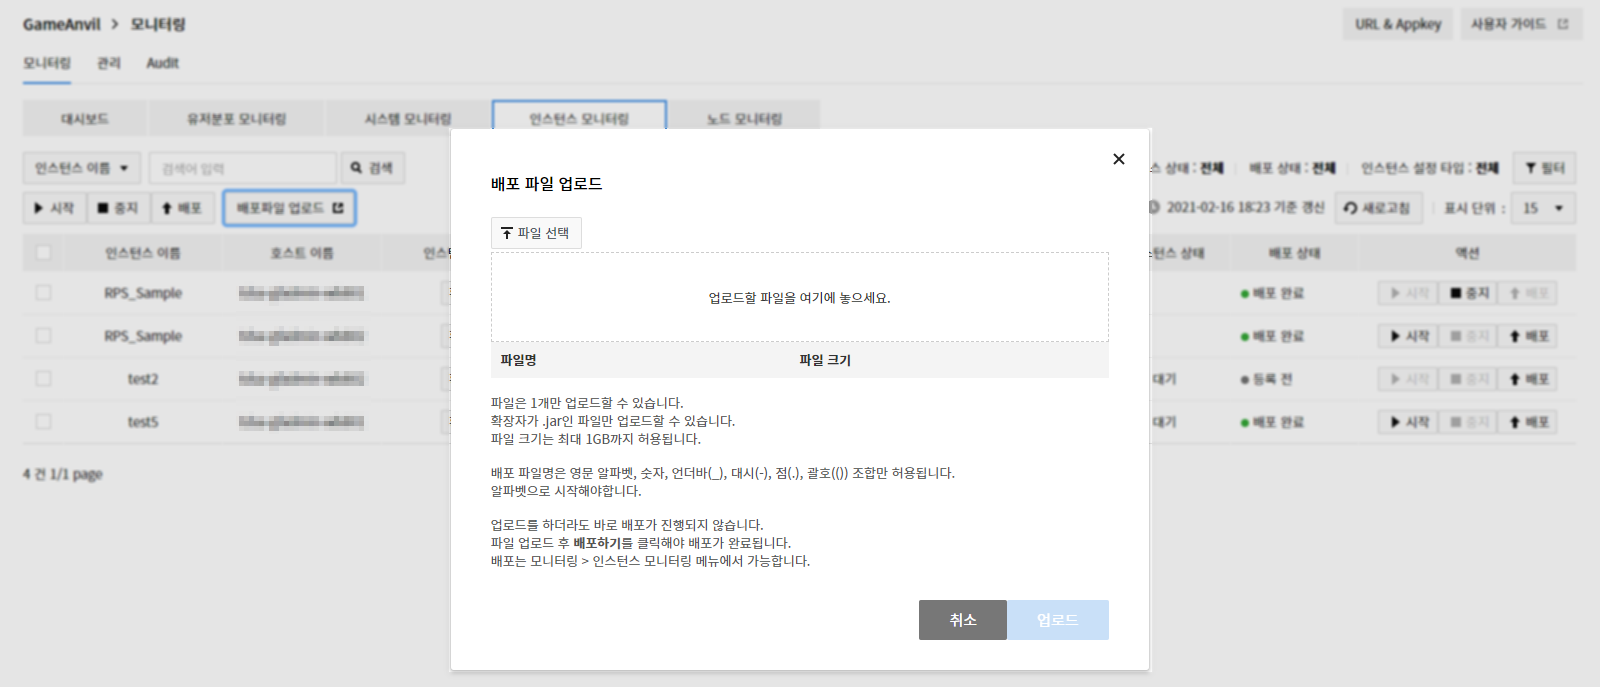This screenshot has width=1600, height=687.
Task: Click the test2 instance name
Action: tap(143, 379)
